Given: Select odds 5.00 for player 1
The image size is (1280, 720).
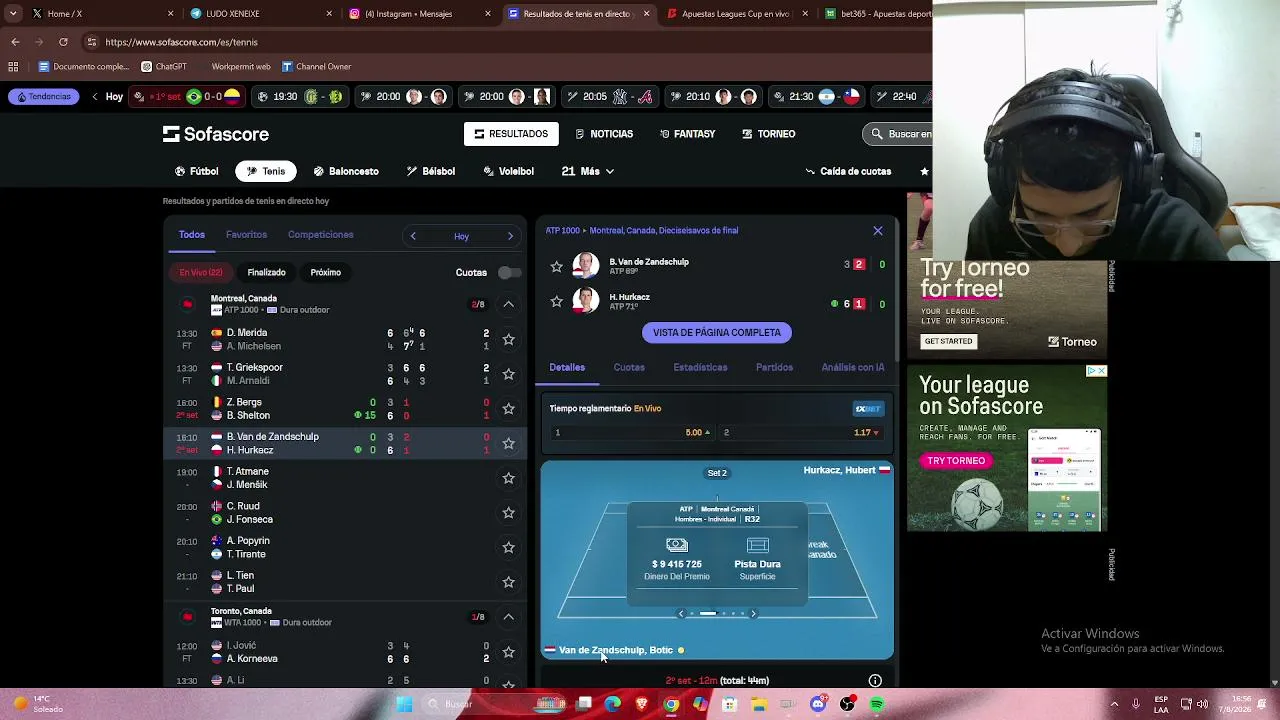Looking at the screenshot, I should tap(632, 433).
